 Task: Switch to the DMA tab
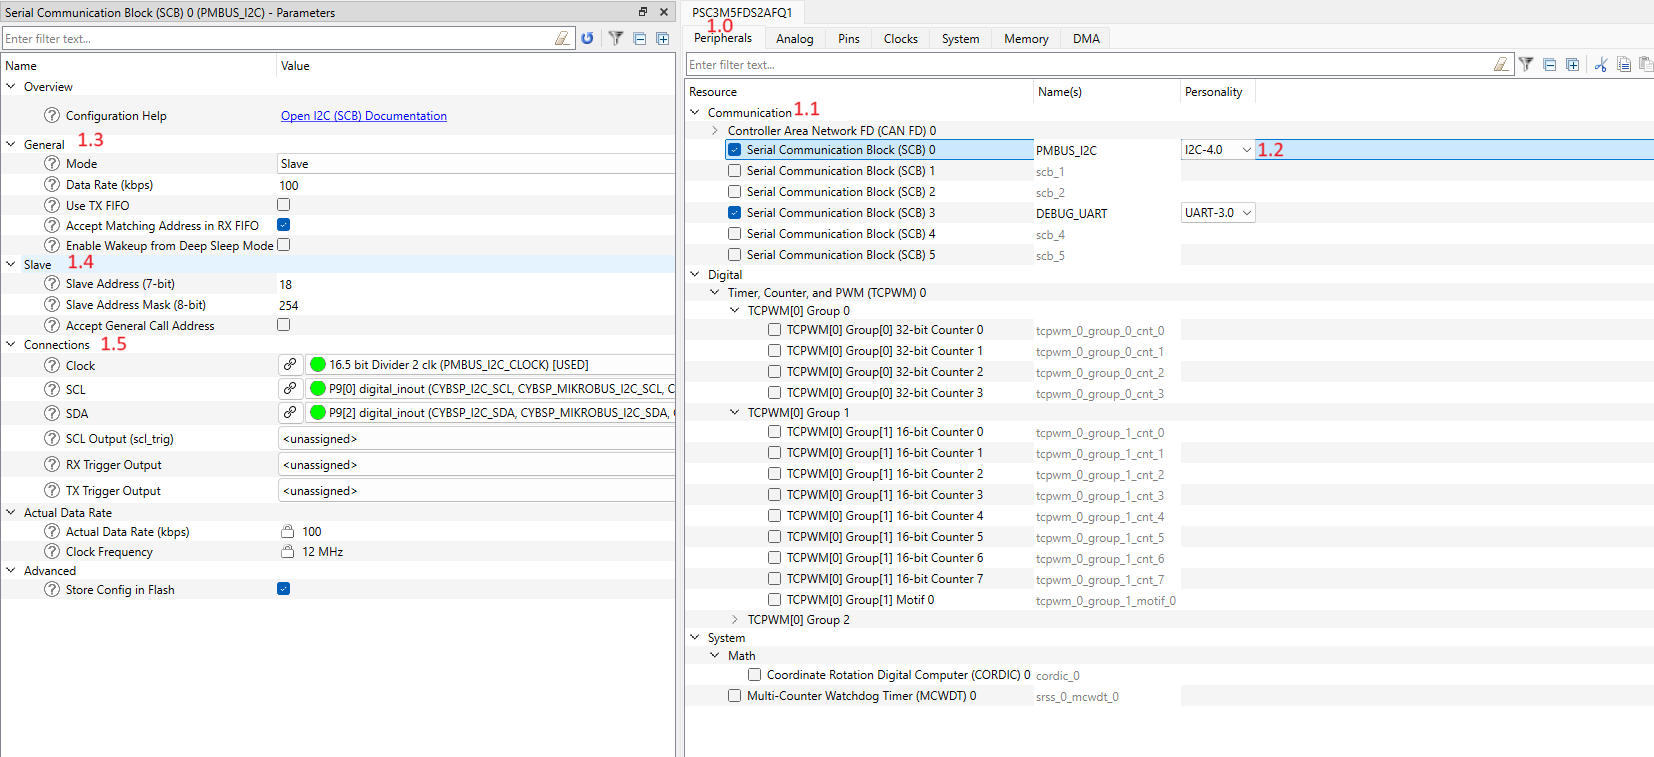[x=1086, y=39]
